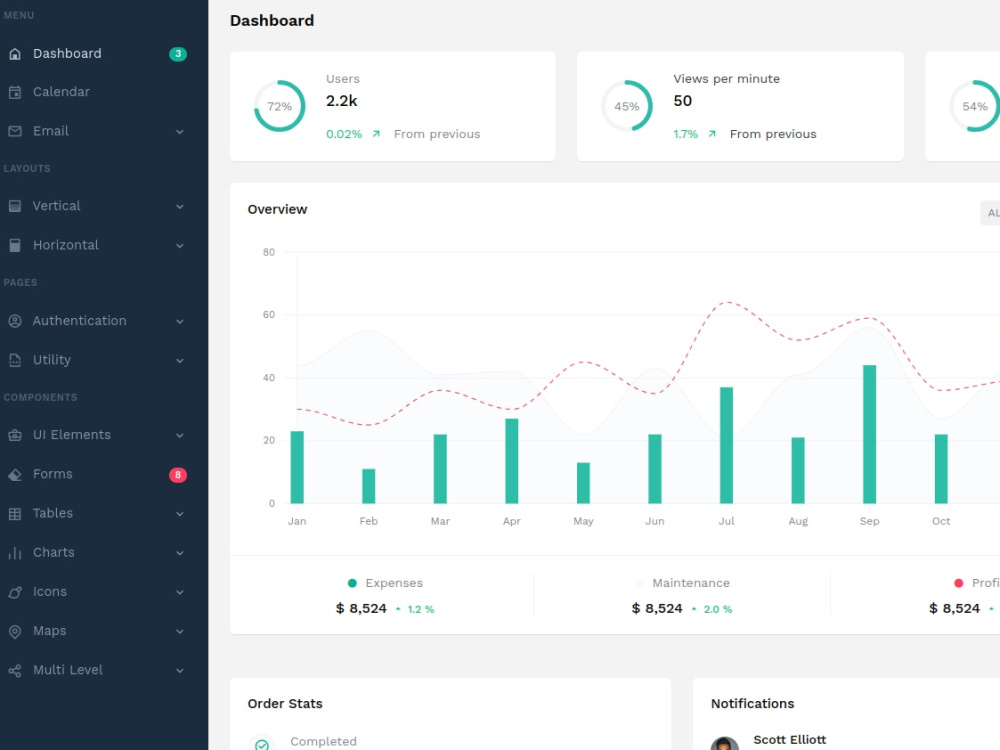
Task: Click the Maps location pin icon
Action: pos(15,632)
